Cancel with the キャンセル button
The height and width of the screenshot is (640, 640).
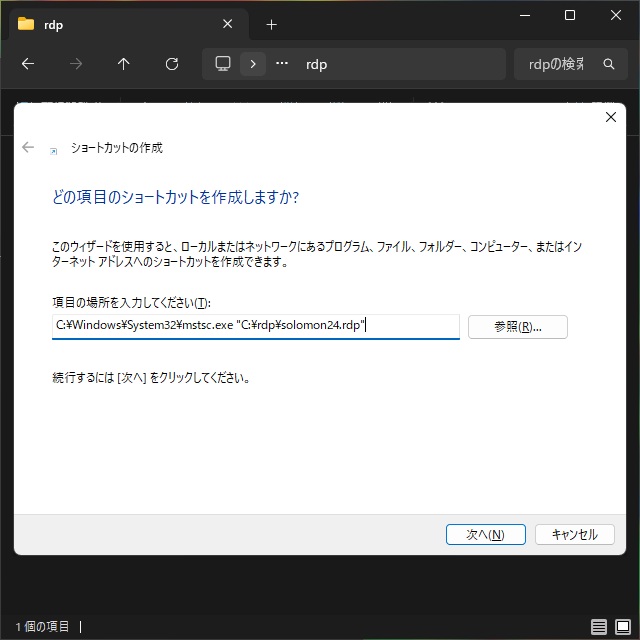(x=574, y=534)
